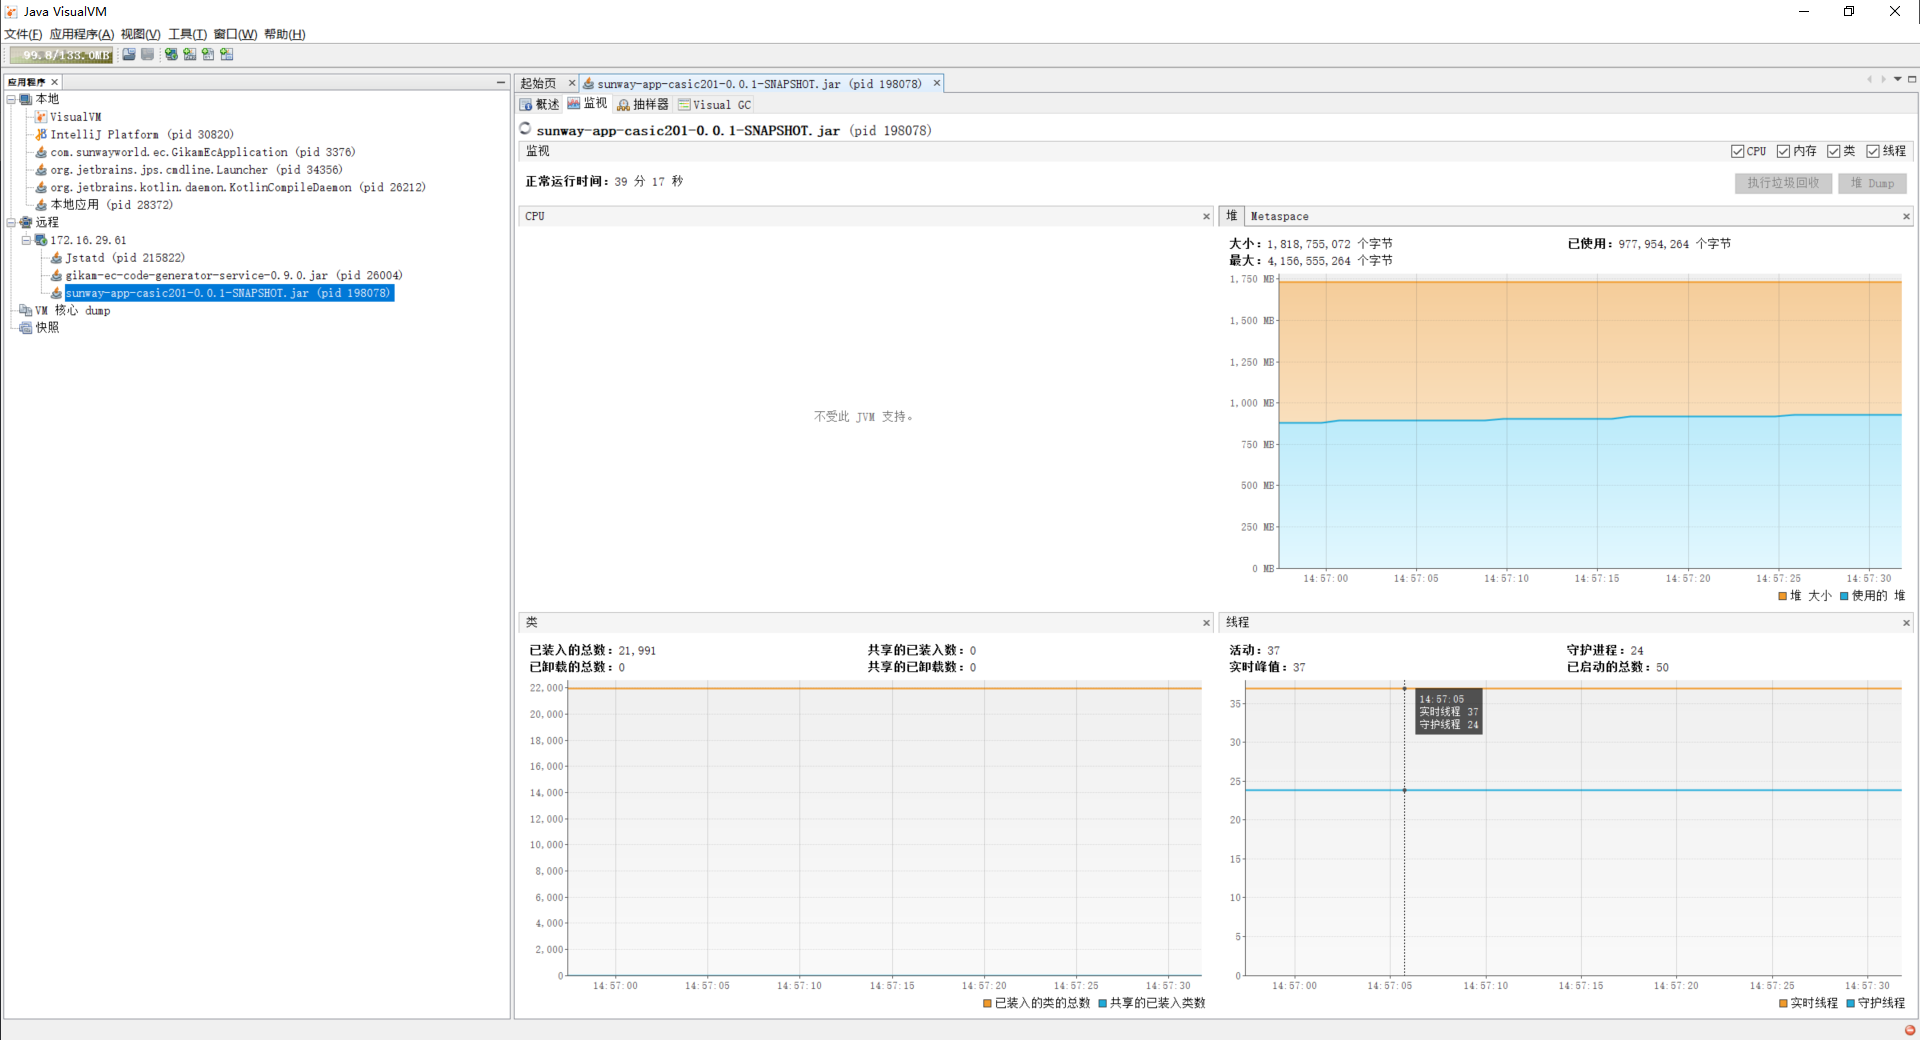The image size is (1920, 1040).
Task: Click the 堆 Dump button
Action: coord(1872,183)
